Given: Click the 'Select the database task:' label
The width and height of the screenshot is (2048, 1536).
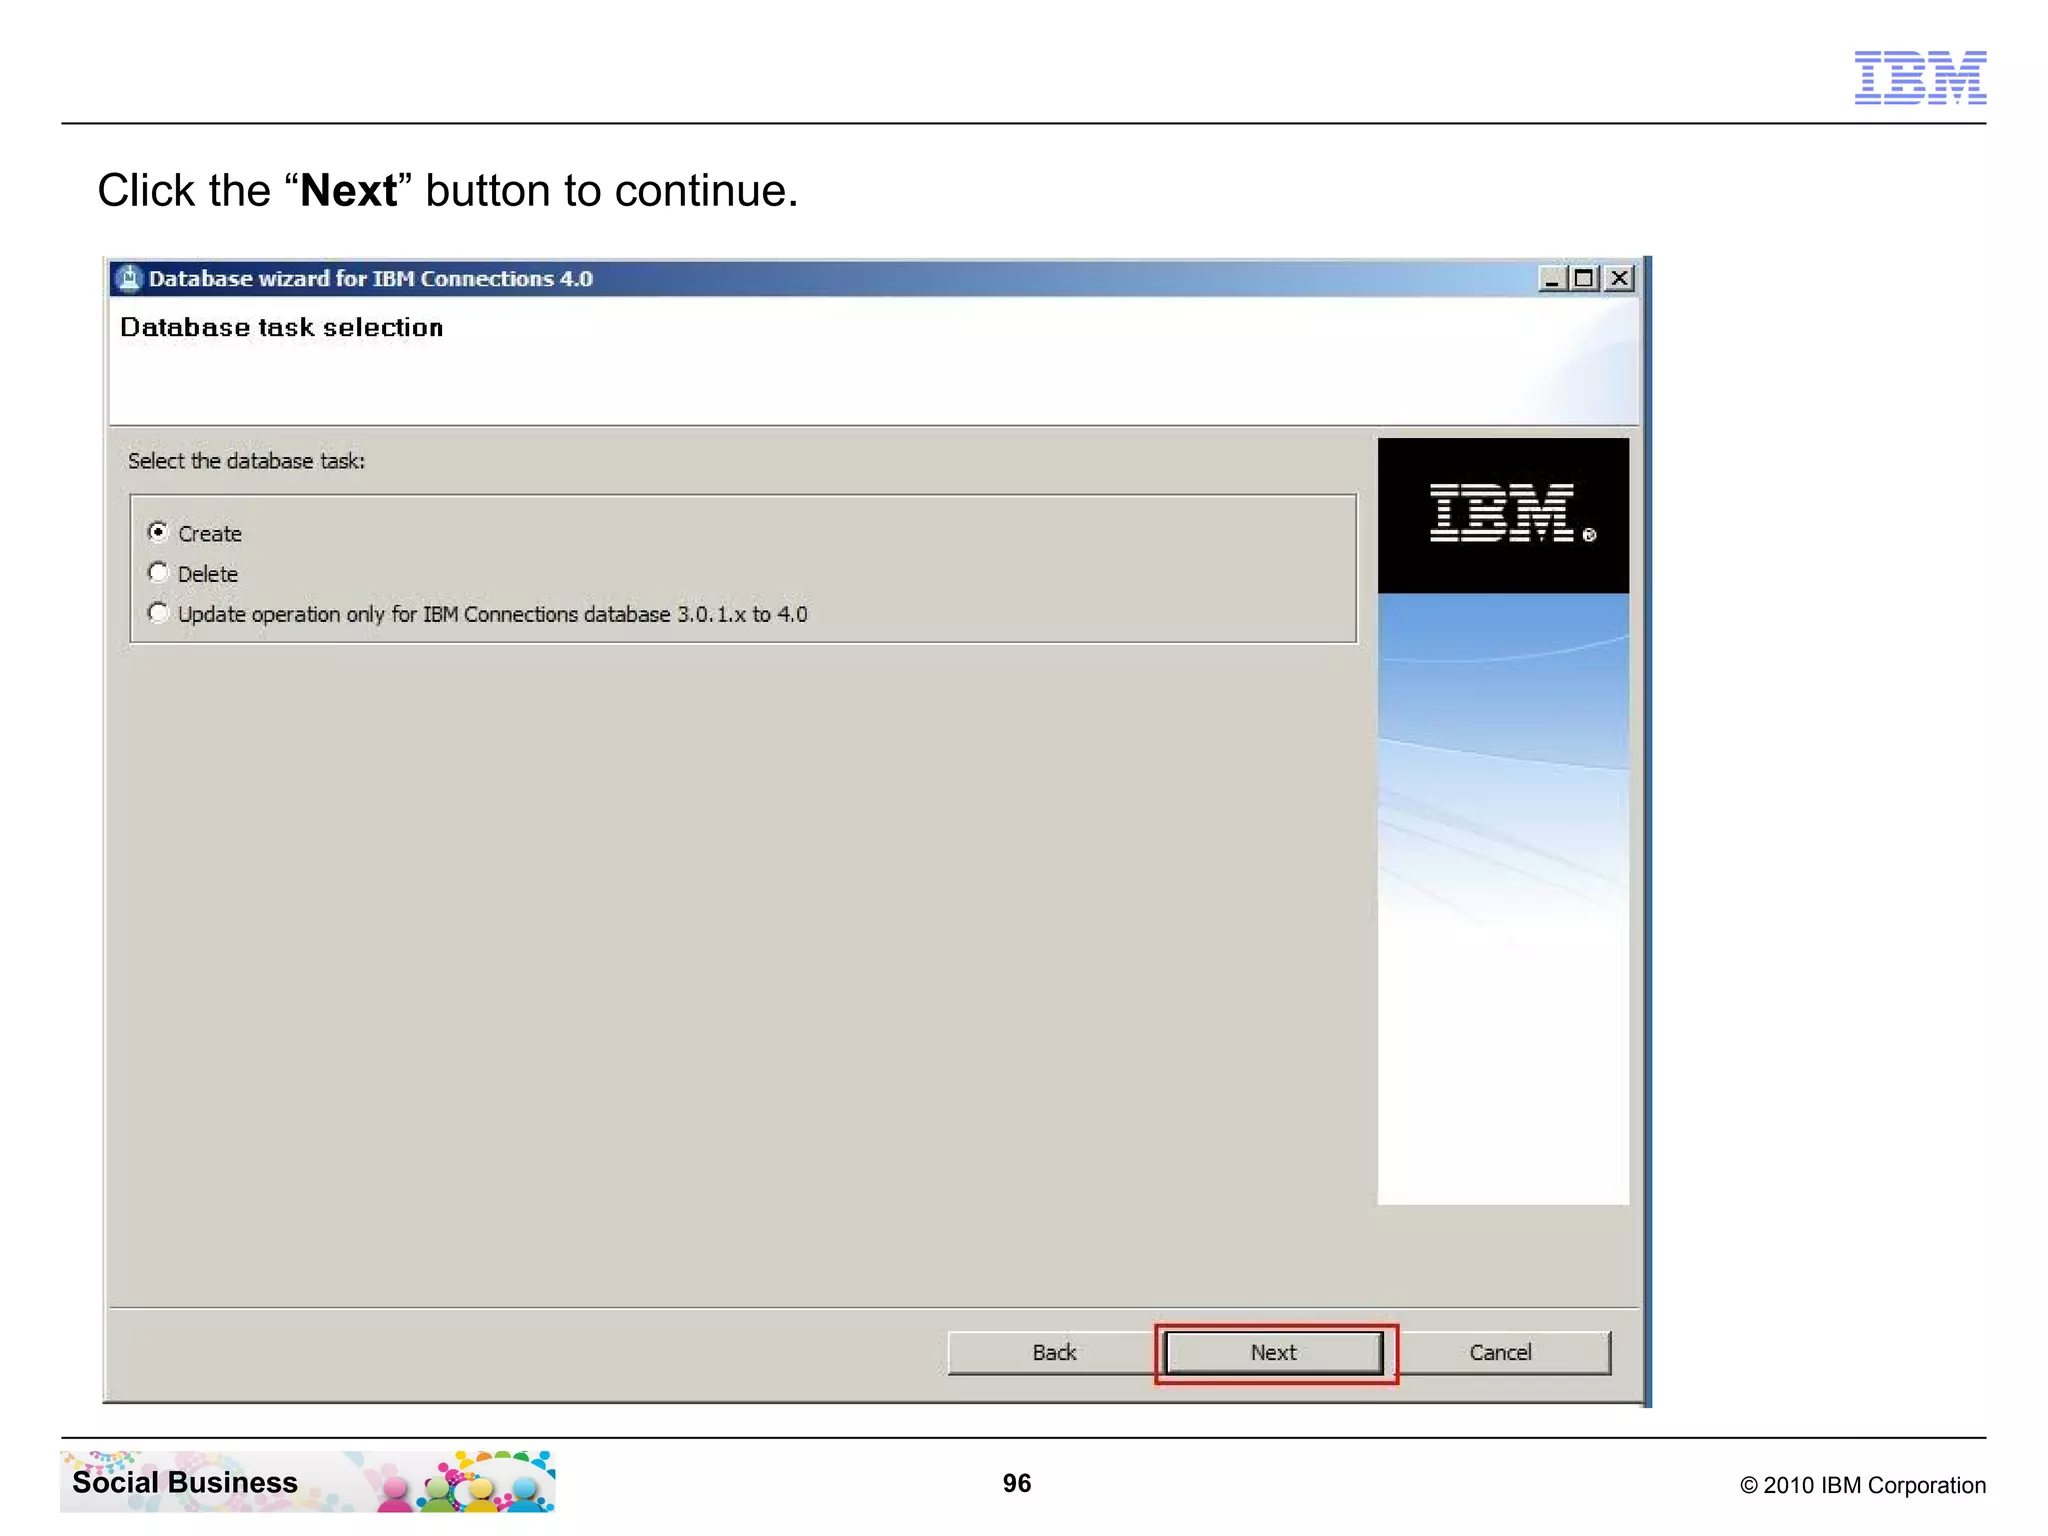Looking at the screenshot, I should click(x=246, y=461).
